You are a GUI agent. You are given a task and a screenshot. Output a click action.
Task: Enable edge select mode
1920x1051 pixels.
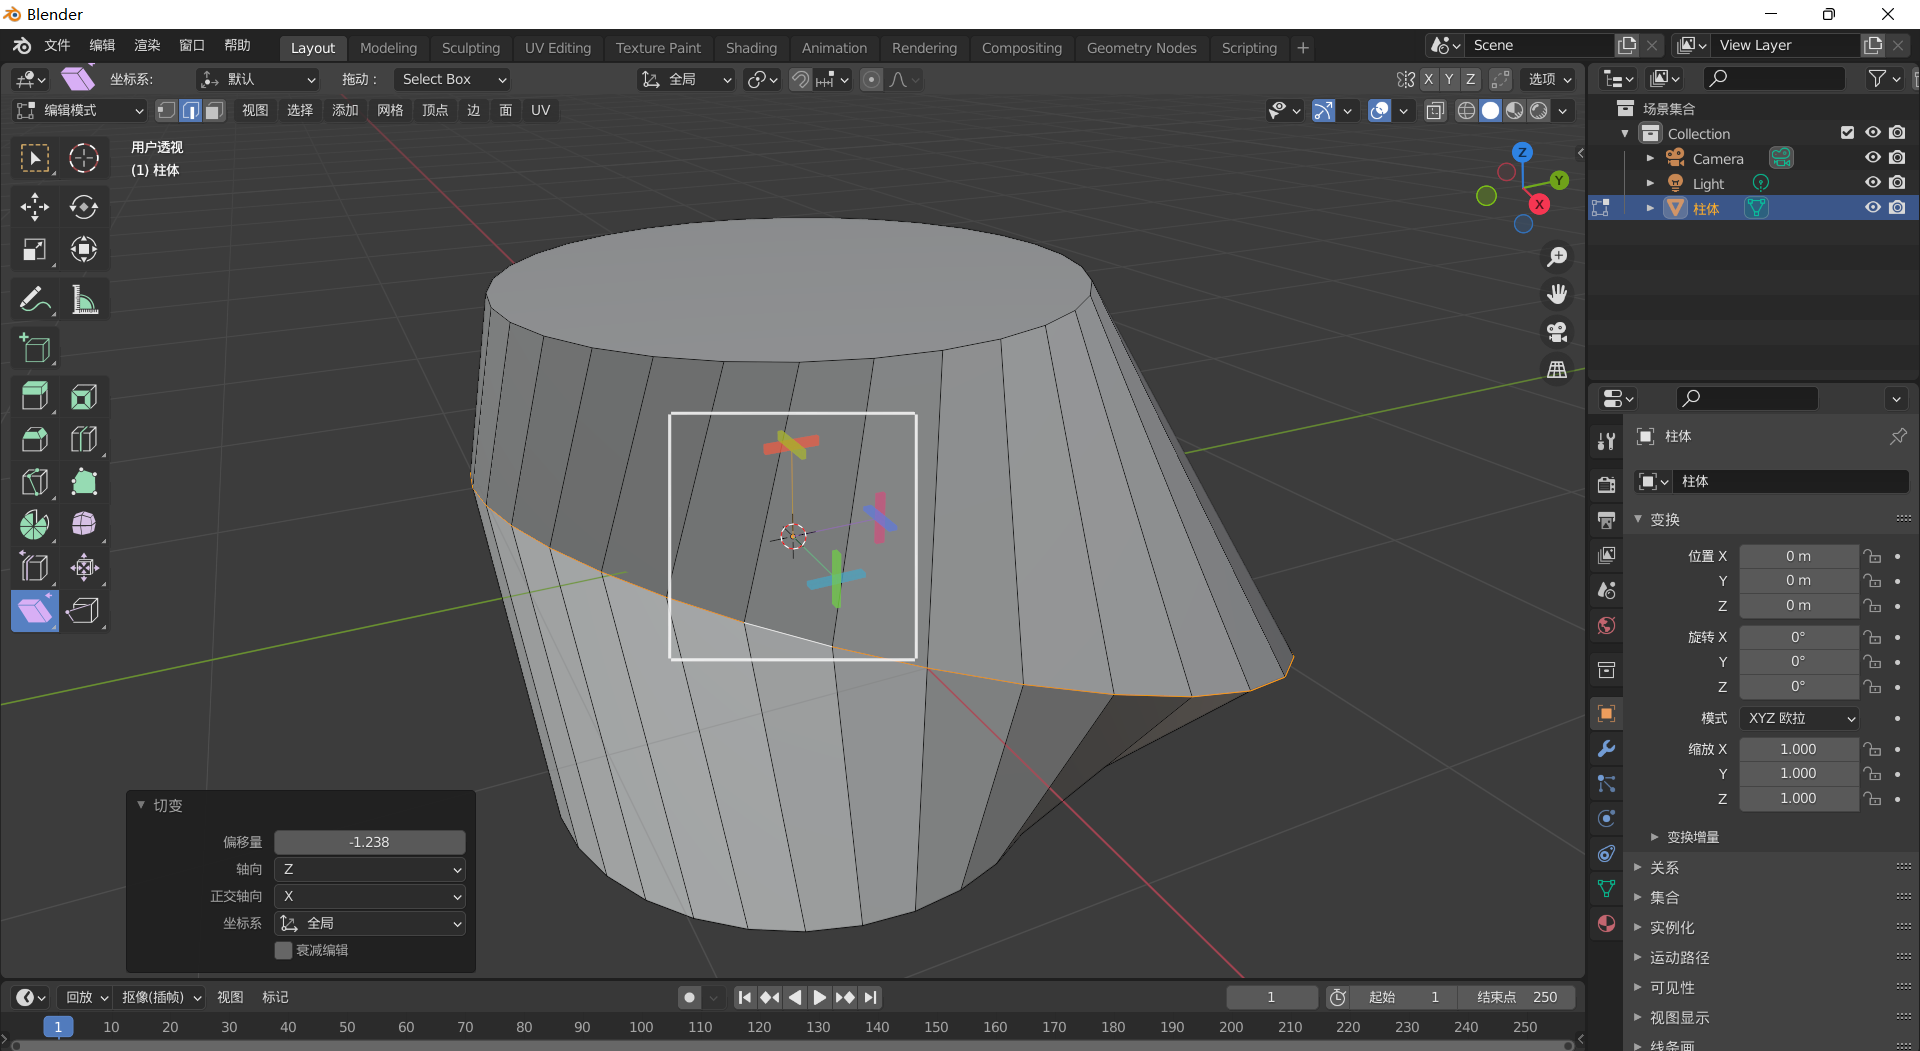tap(190, 111)
